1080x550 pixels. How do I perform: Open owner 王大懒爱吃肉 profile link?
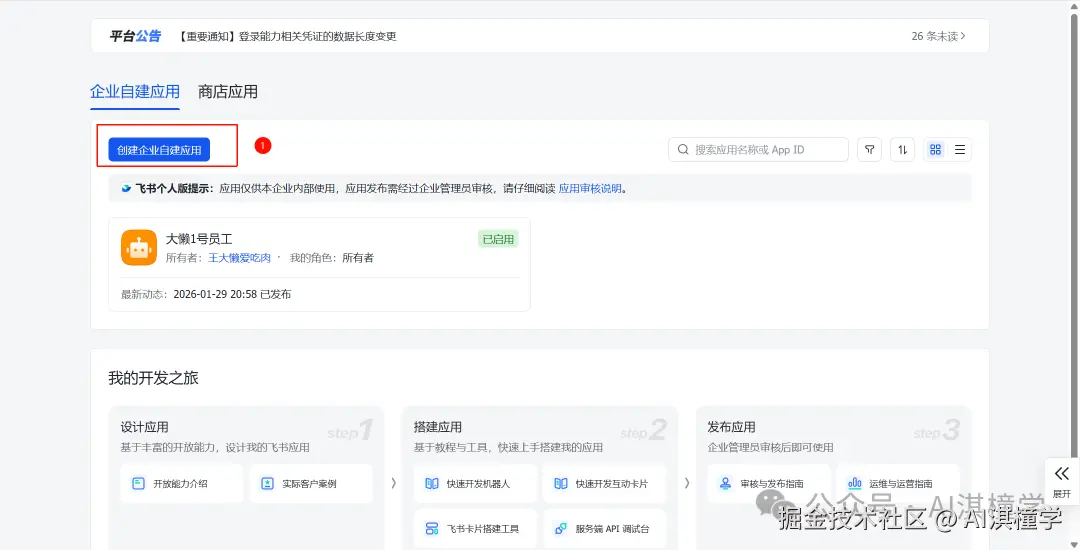[x=240, y=258]
